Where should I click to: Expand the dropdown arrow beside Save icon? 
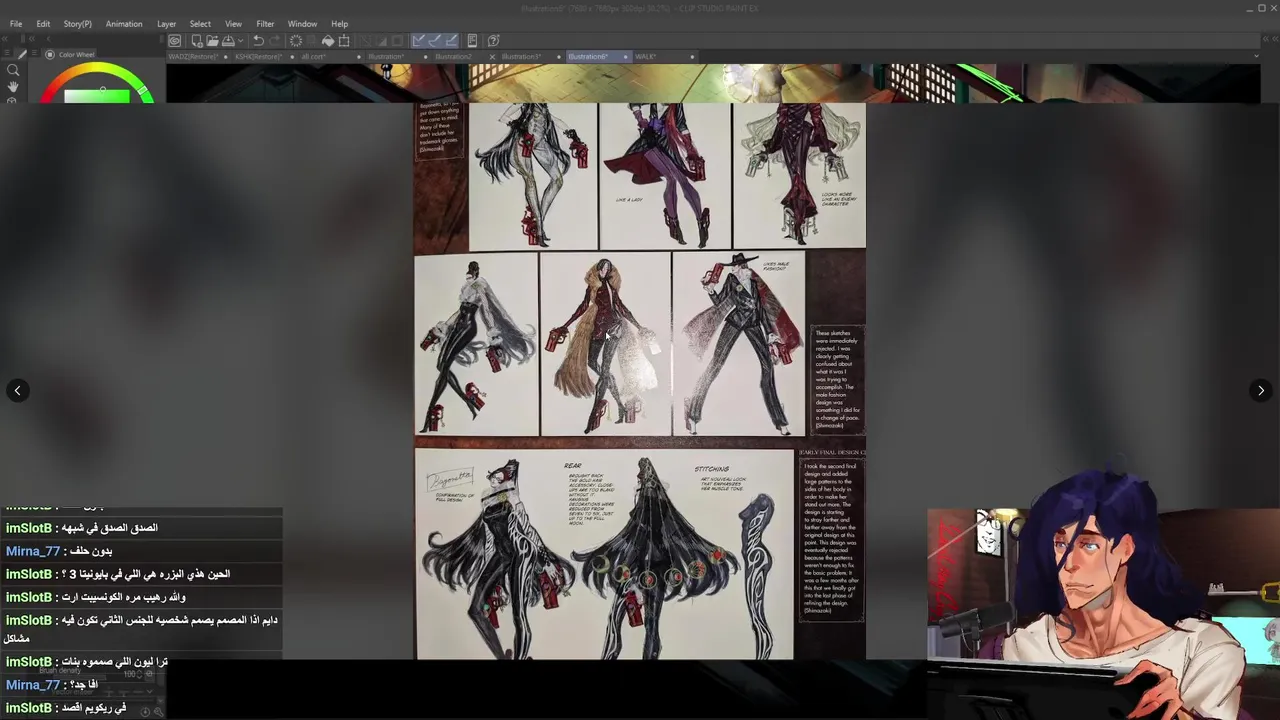pyautogui.click(x=240, y=41)
